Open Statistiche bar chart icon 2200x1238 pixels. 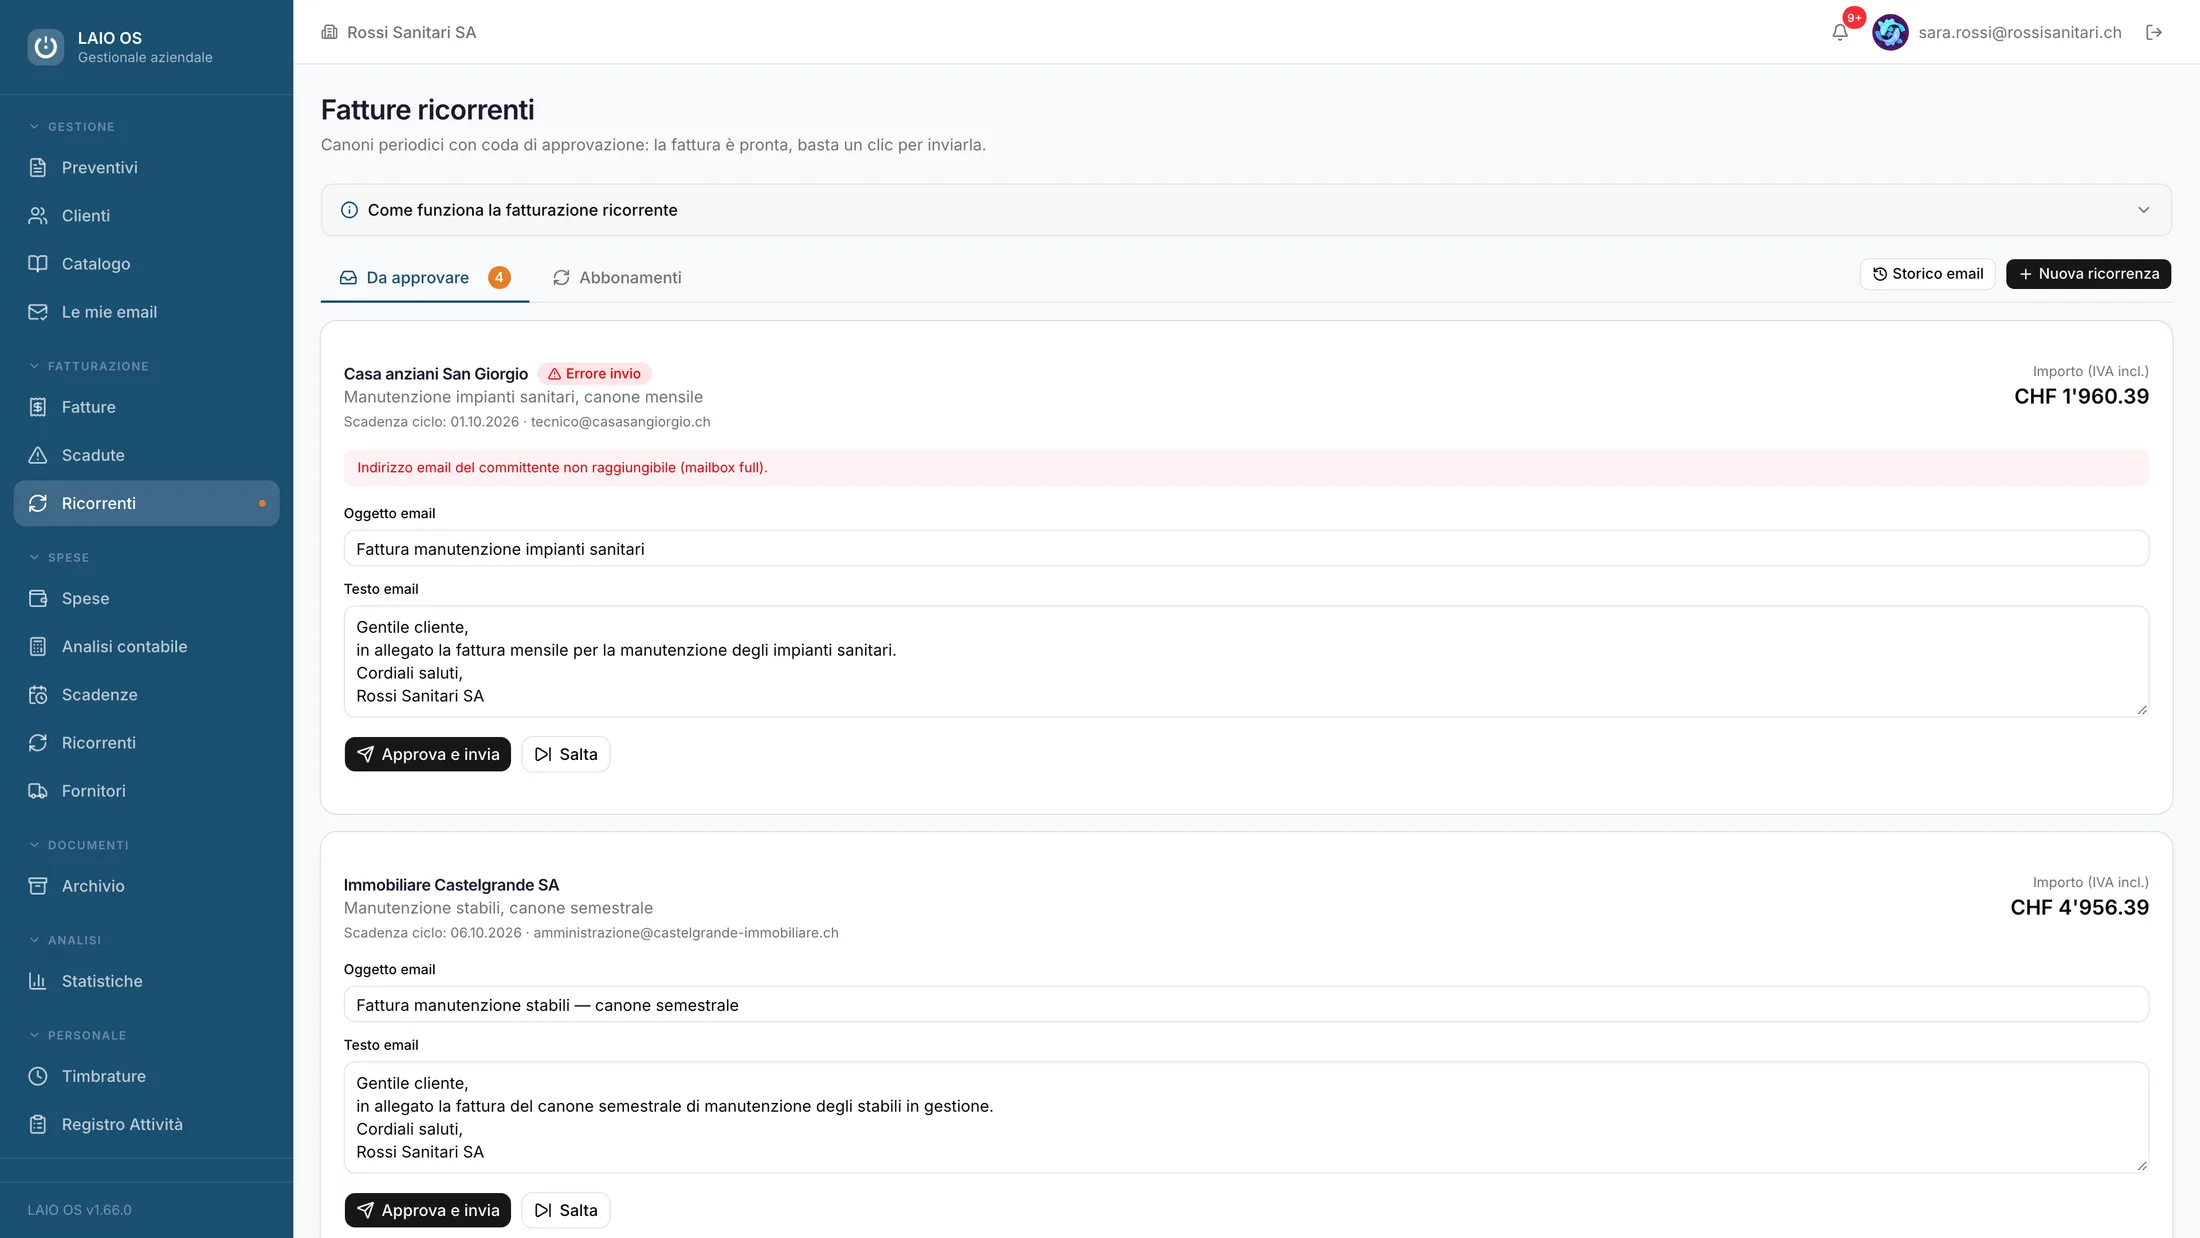pos(38,981)
